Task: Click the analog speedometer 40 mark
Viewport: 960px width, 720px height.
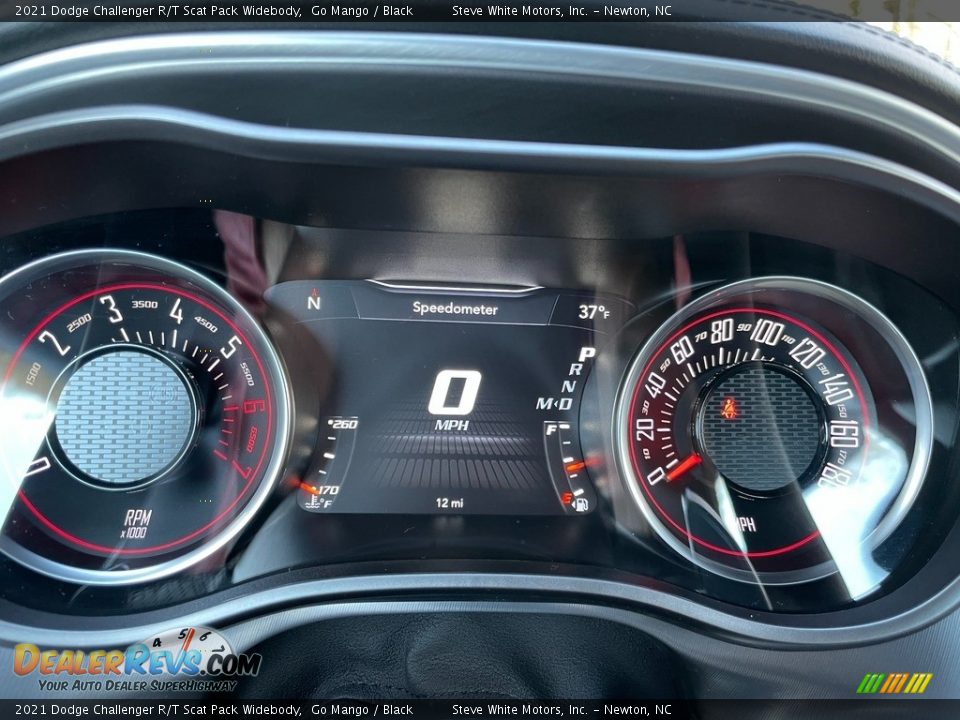Action: 655,384
